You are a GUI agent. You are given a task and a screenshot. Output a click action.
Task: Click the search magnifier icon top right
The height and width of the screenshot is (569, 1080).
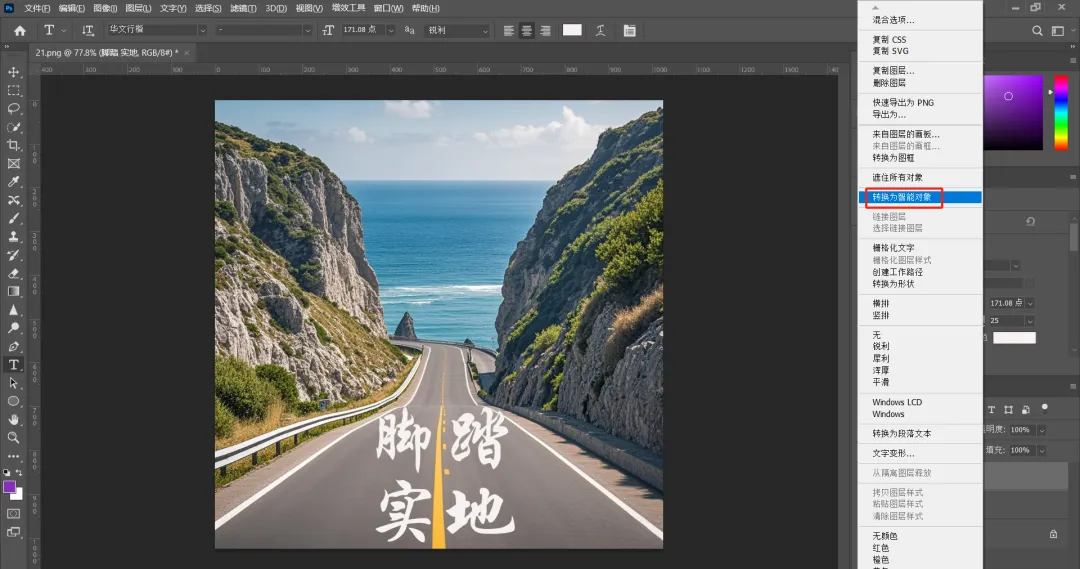pos(1037,30)
